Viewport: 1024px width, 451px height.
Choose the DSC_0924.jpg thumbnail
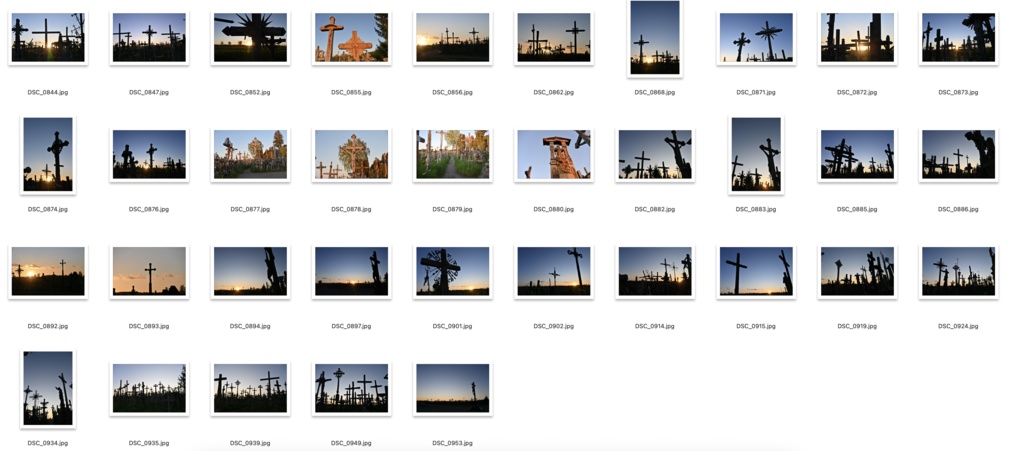click(959, 272)
